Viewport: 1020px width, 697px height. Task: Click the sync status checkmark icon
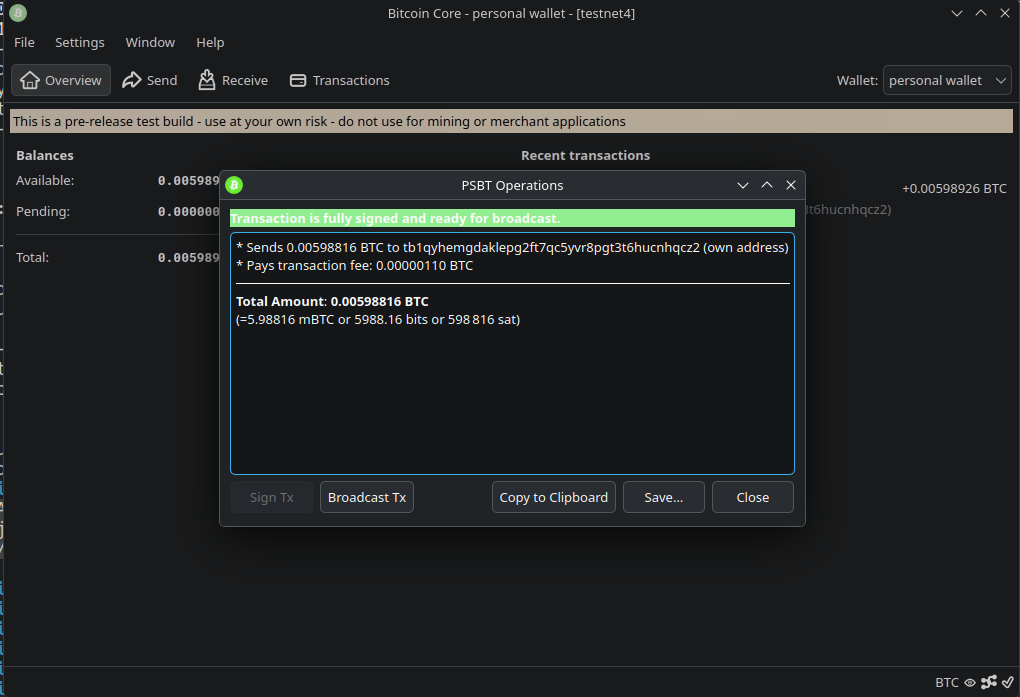[1008, 682]
